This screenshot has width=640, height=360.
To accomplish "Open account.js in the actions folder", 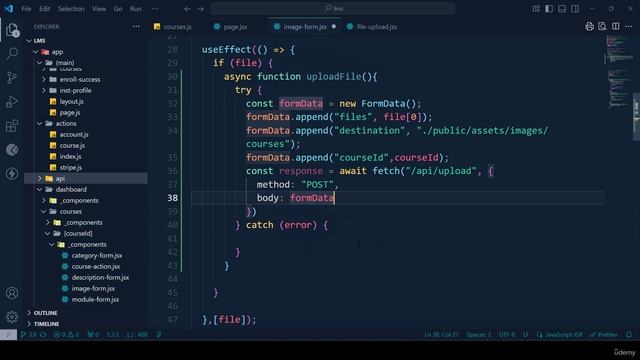I will [x=74, y=134].
